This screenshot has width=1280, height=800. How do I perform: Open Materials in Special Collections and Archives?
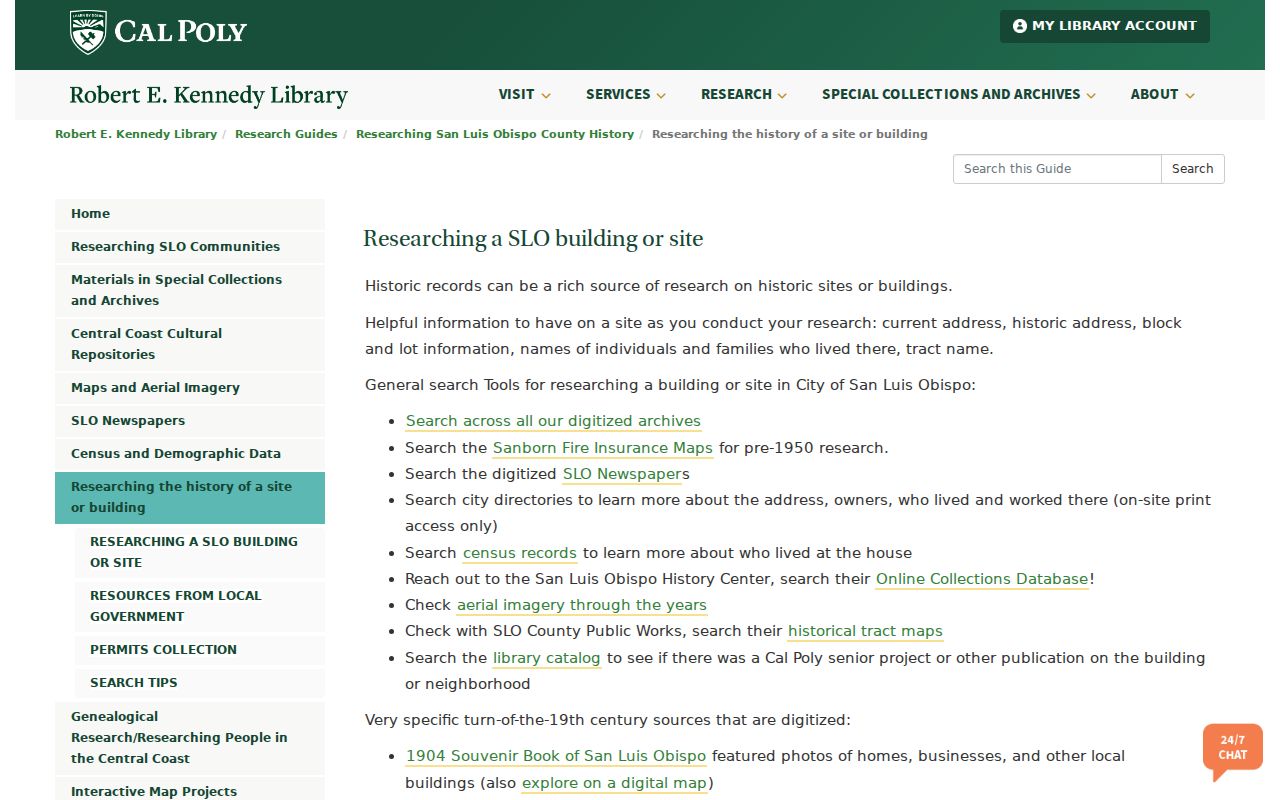[x=190, y=290]
